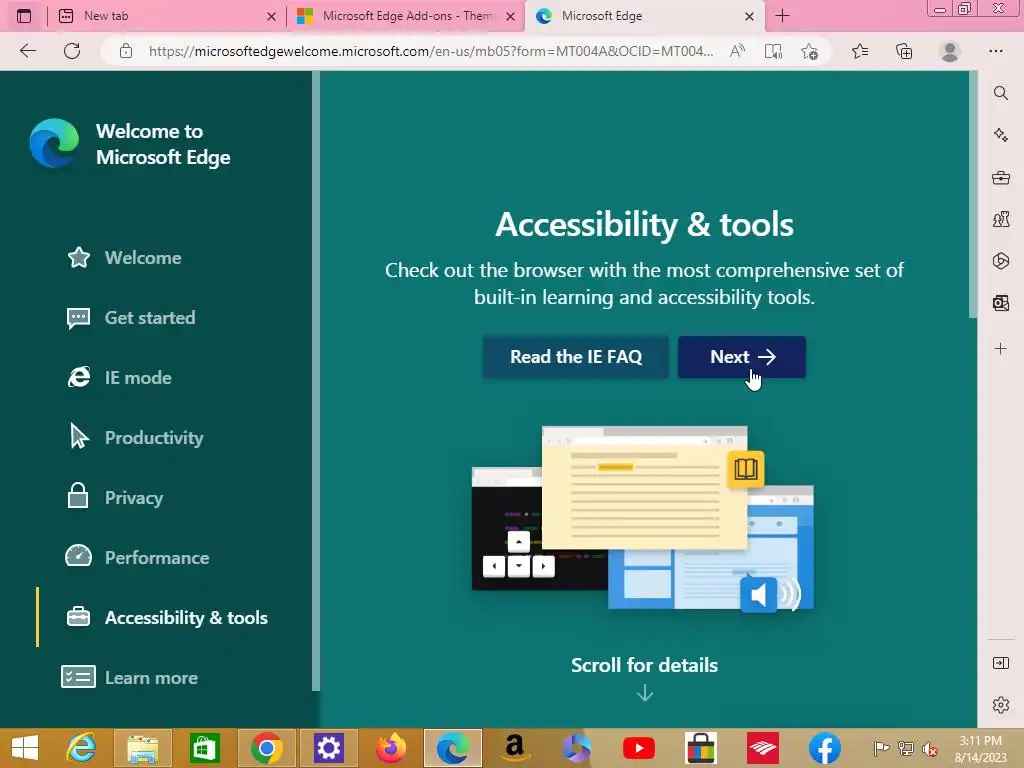Viewport: 1024px width, 768px height.
Task: Open Settings and more ellipsis menu
Action: [995, 51]
